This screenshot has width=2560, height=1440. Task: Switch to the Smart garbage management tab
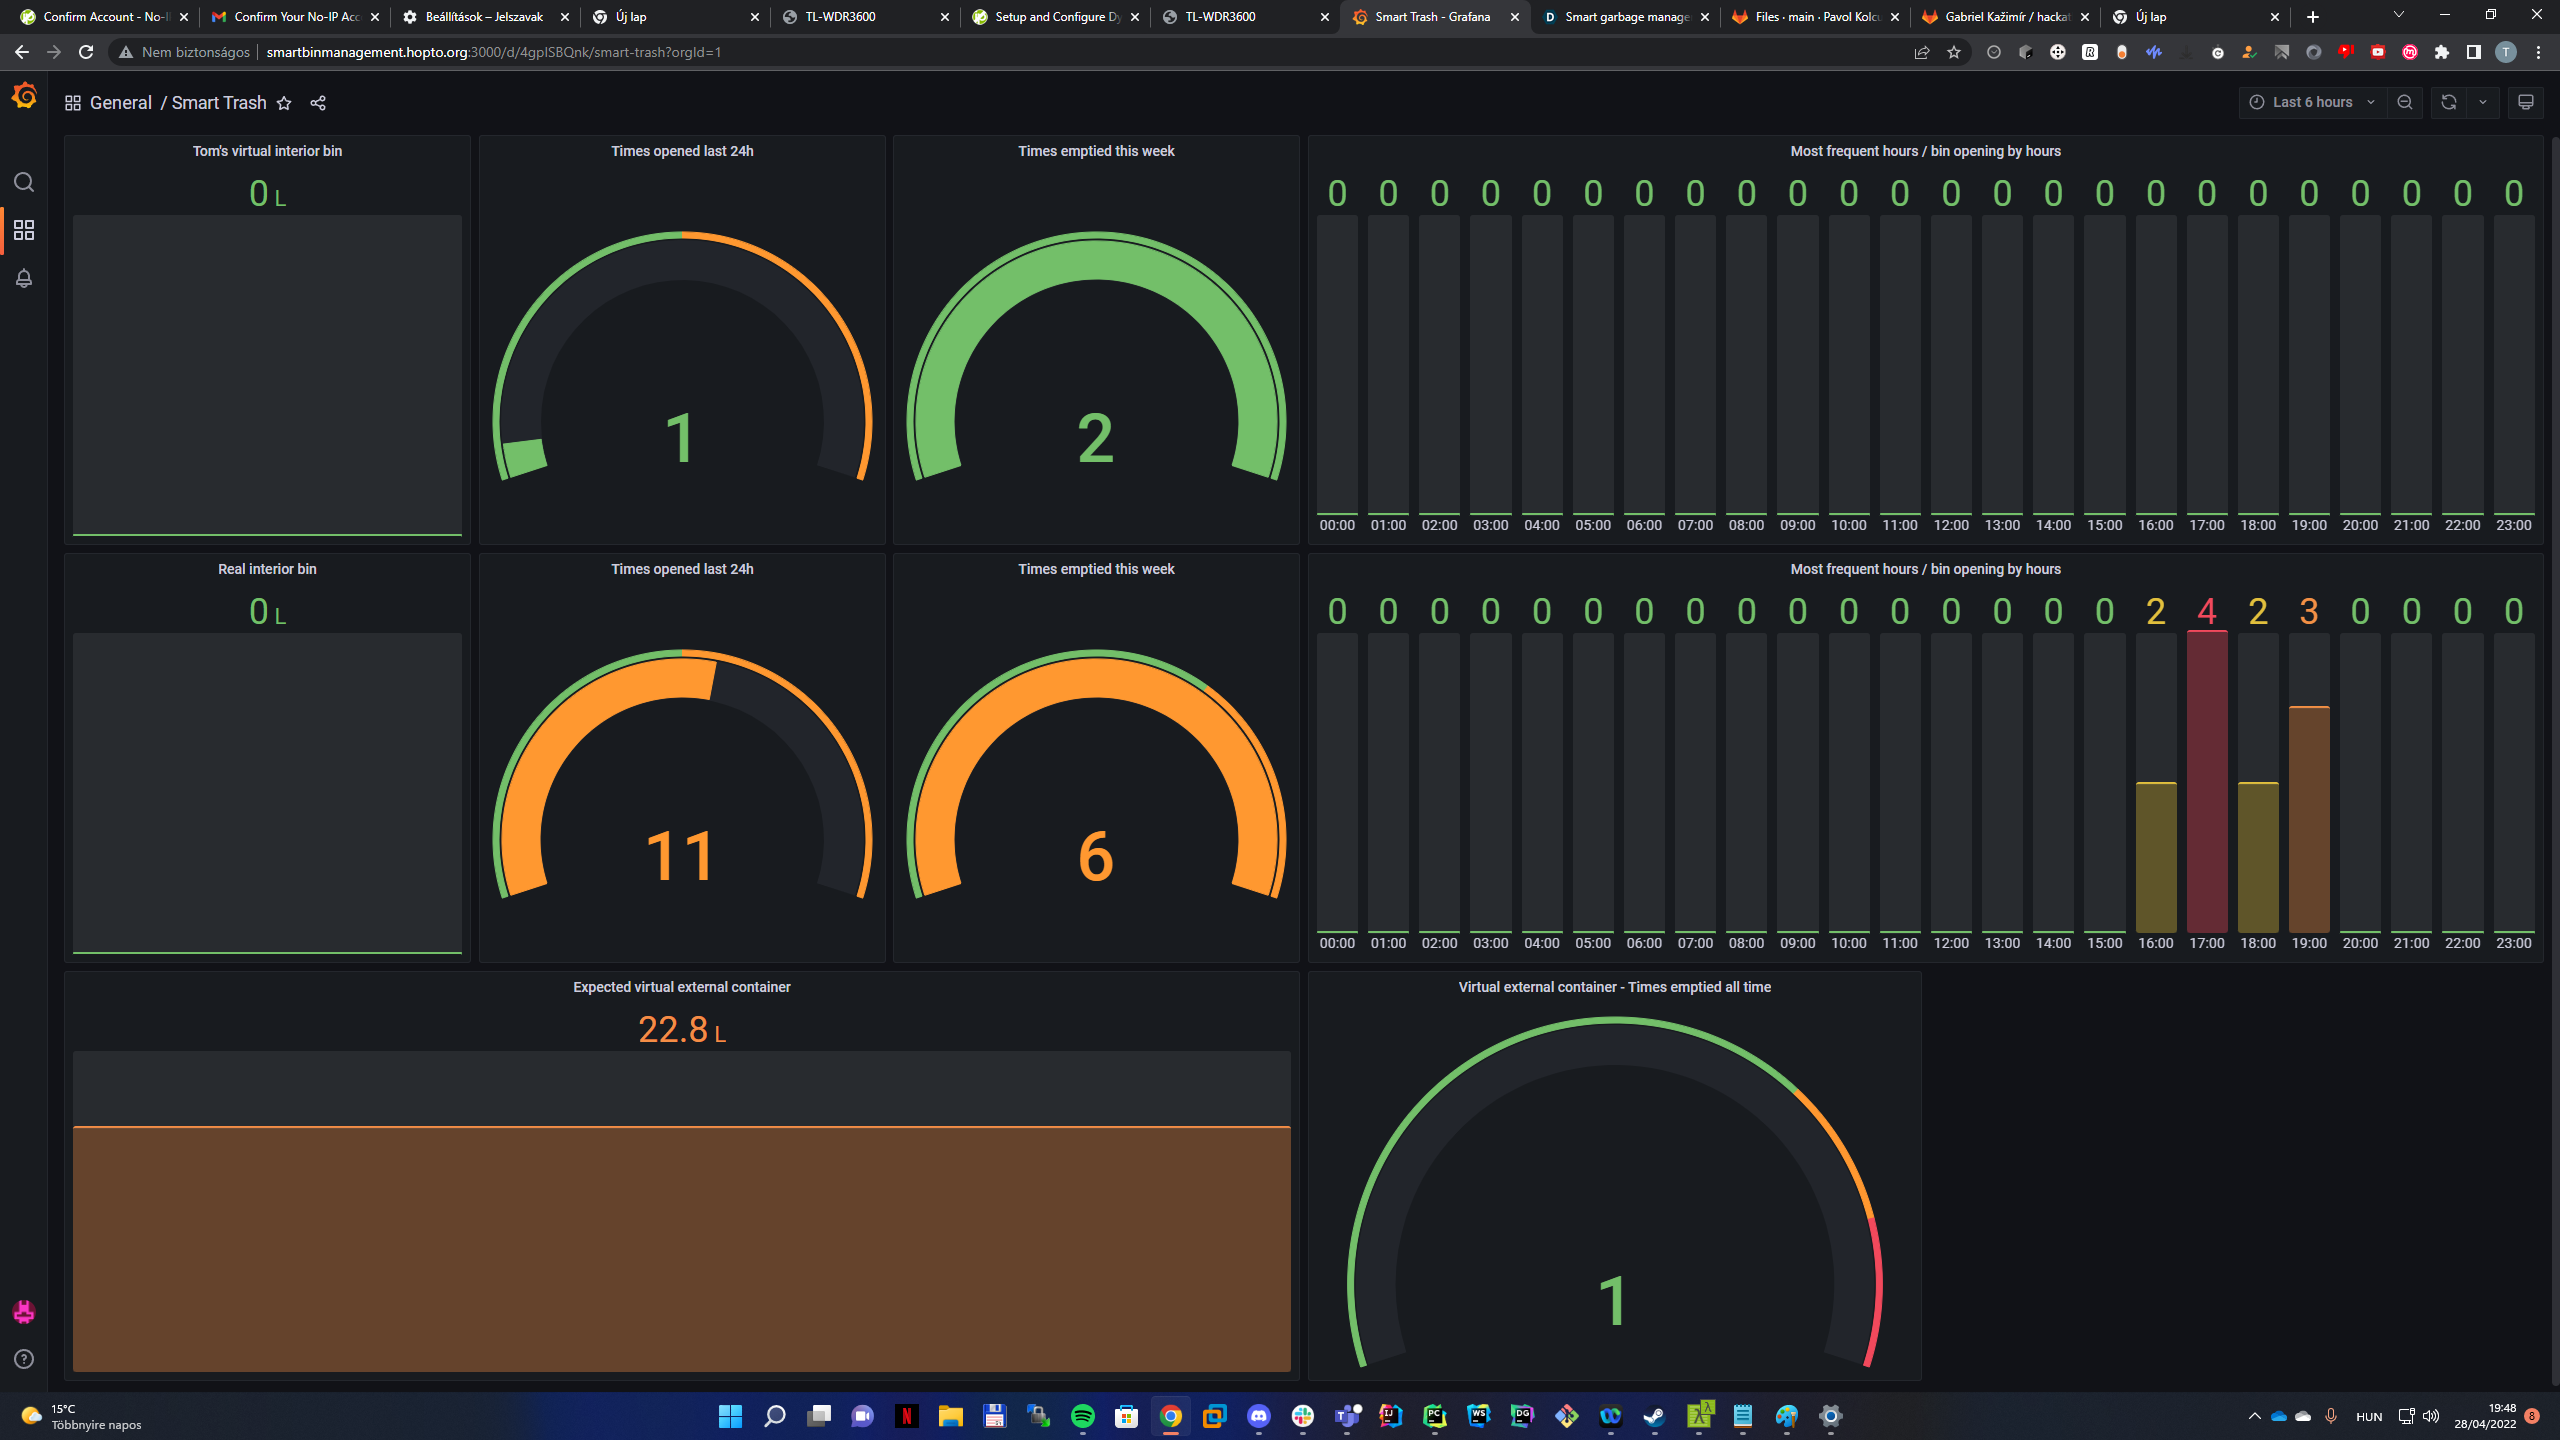(x=1624, y=17)
